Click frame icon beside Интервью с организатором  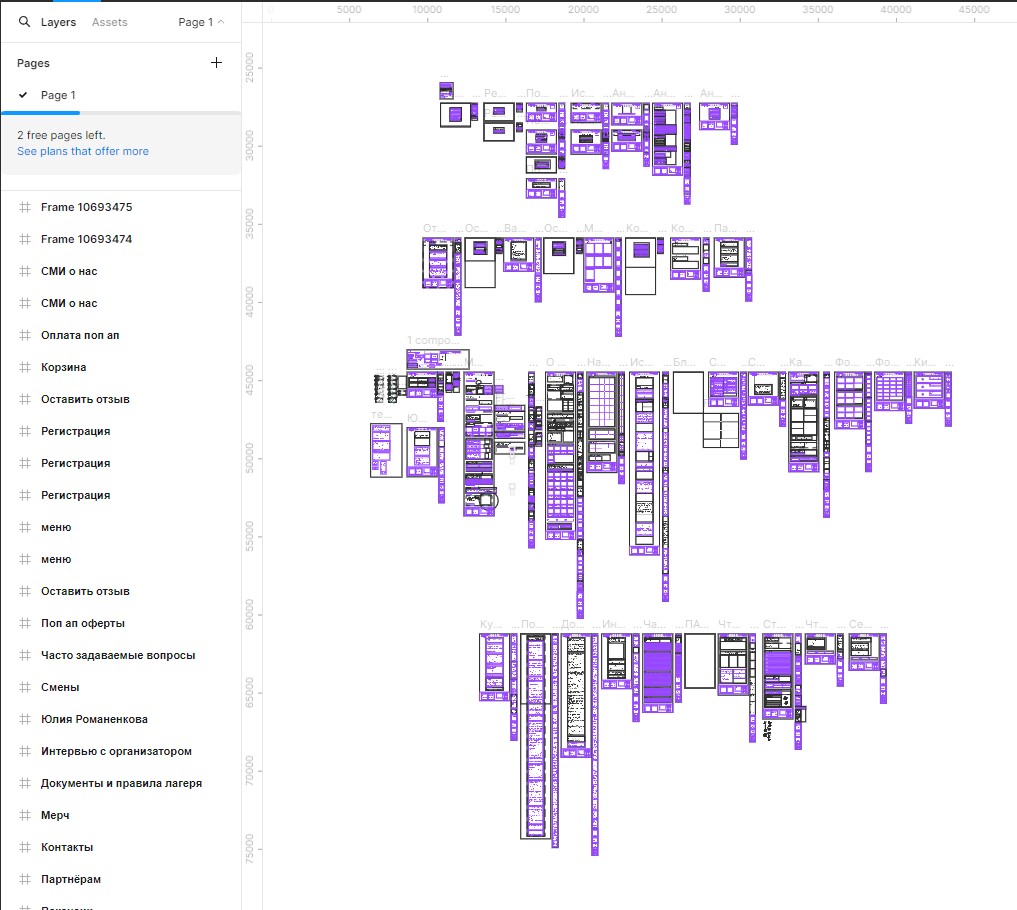pyautogui.click(x=25, y=751)
